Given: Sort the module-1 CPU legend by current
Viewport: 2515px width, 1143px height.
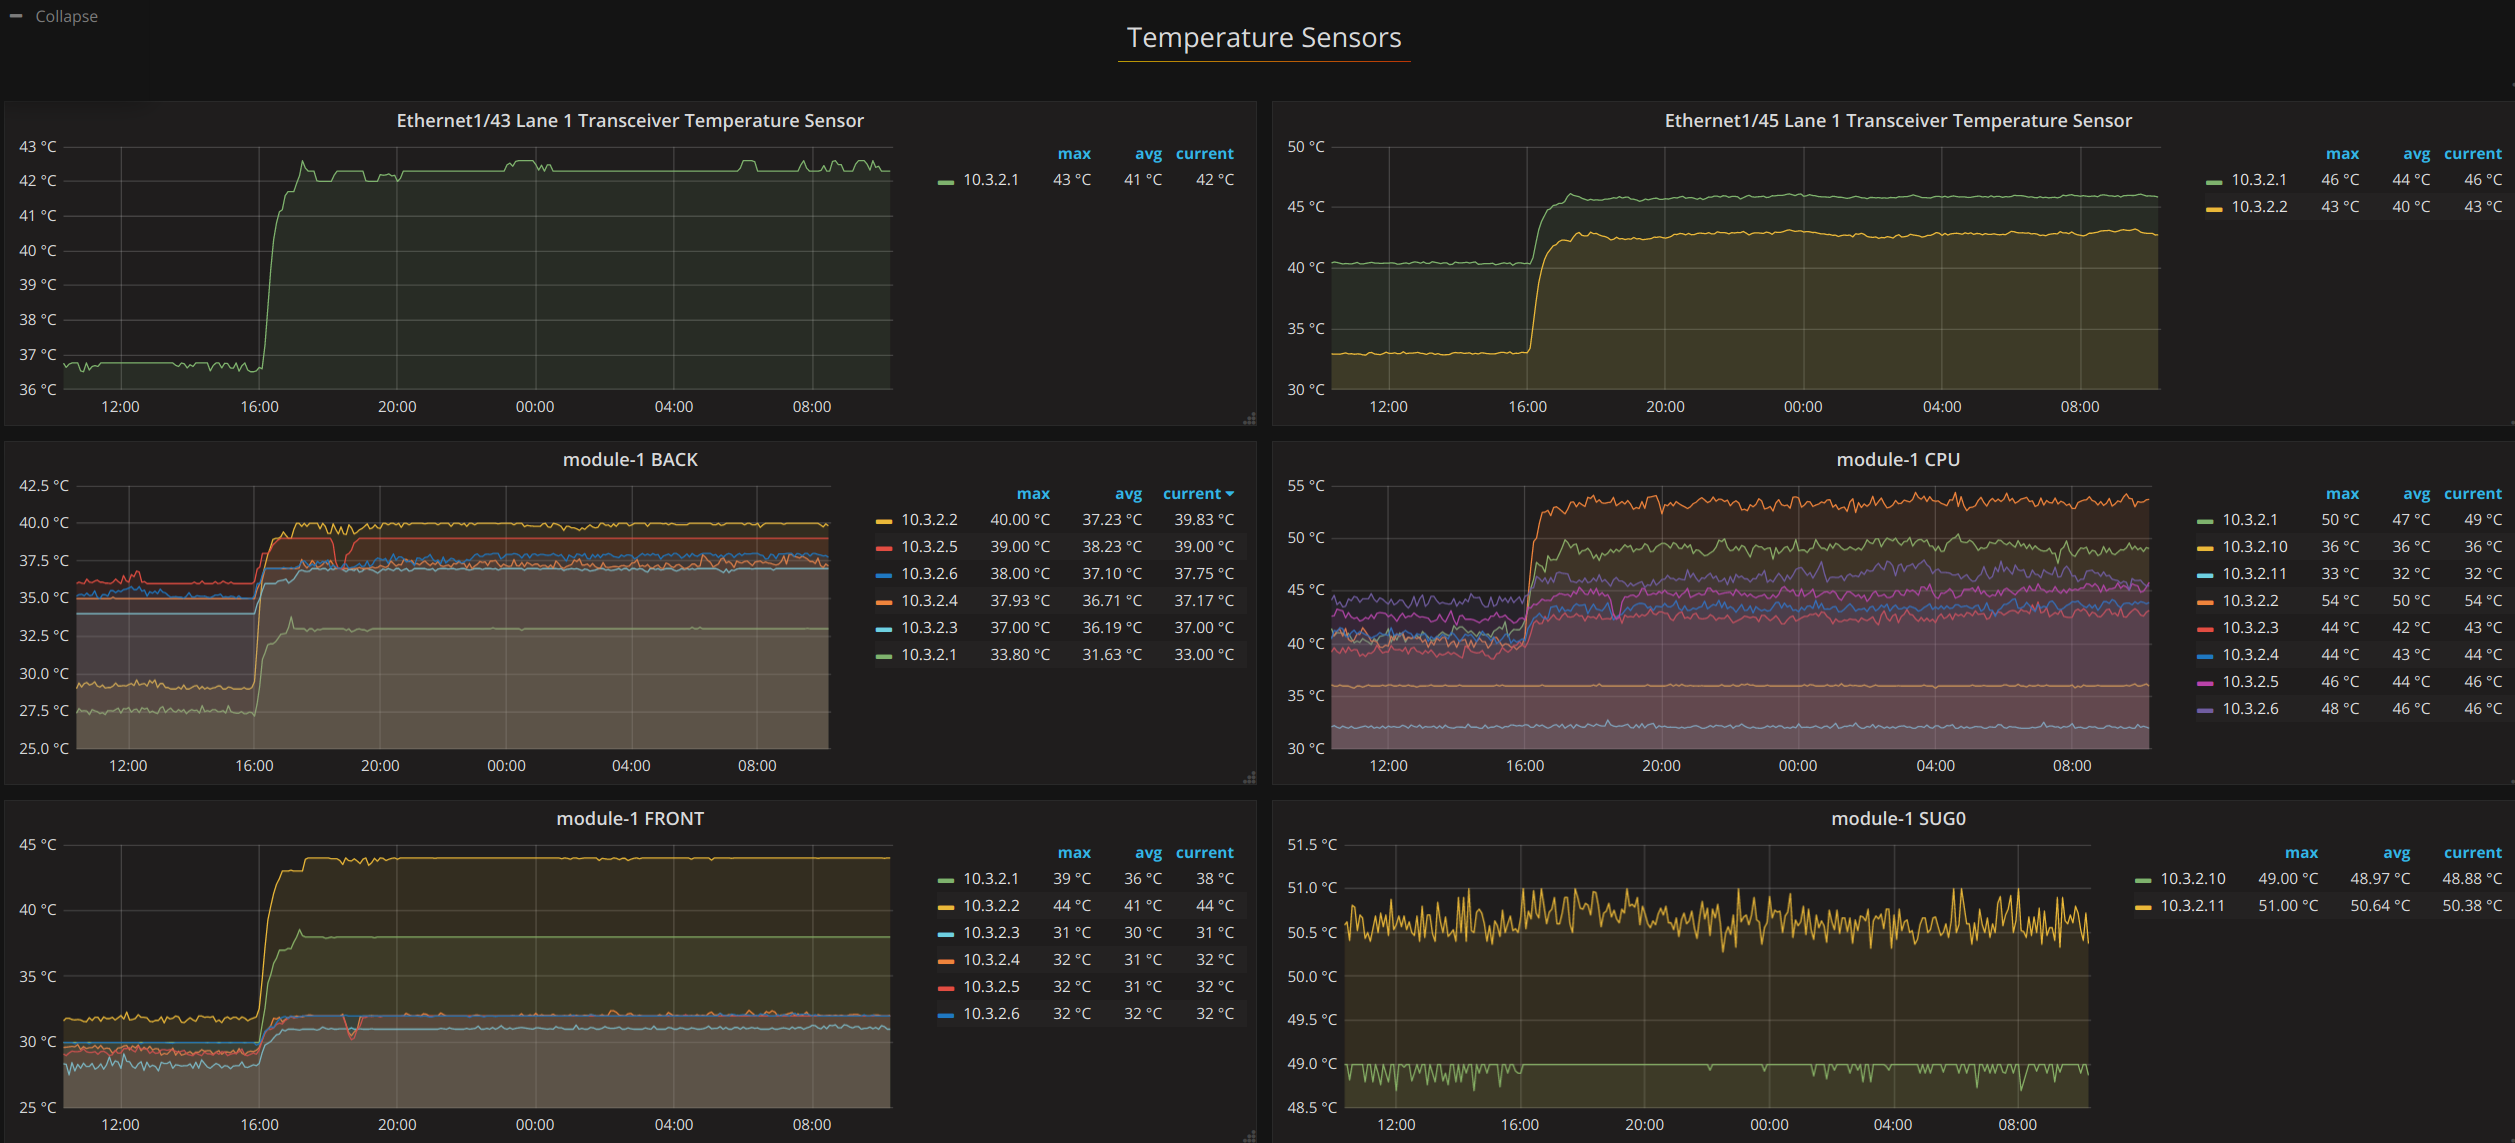Looking at the screenshot, I should click(2473, 494).
